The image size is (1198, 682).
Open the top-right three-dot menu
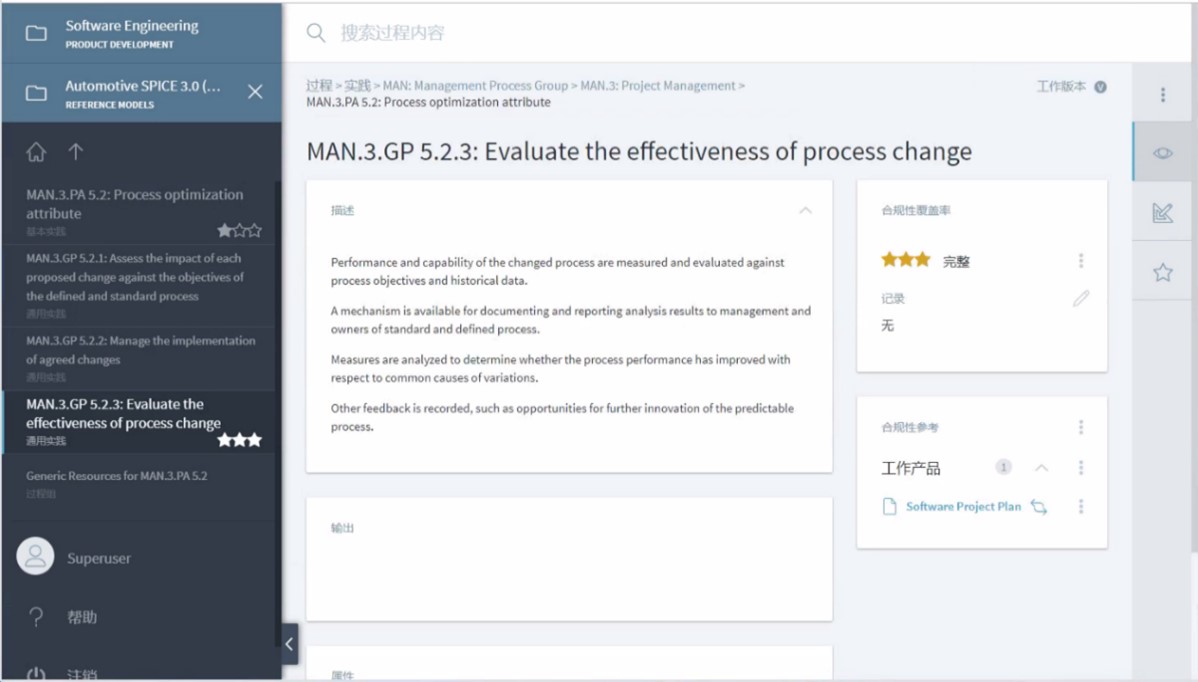coord(1163,94)
